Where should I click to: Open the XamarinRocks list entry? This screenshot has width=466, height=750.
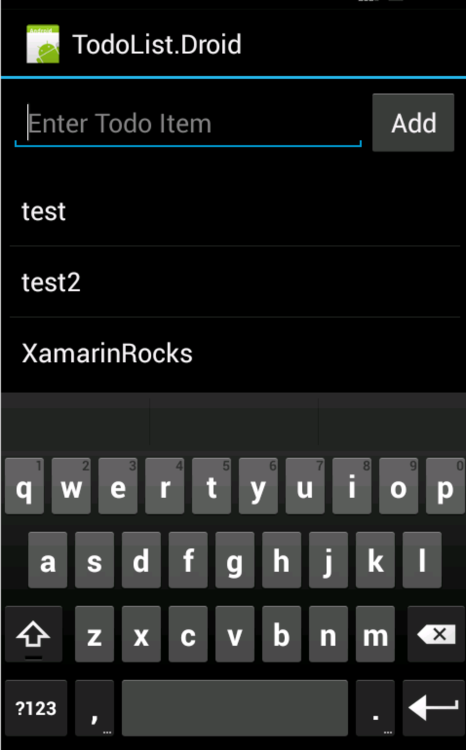tap(235, 353)
